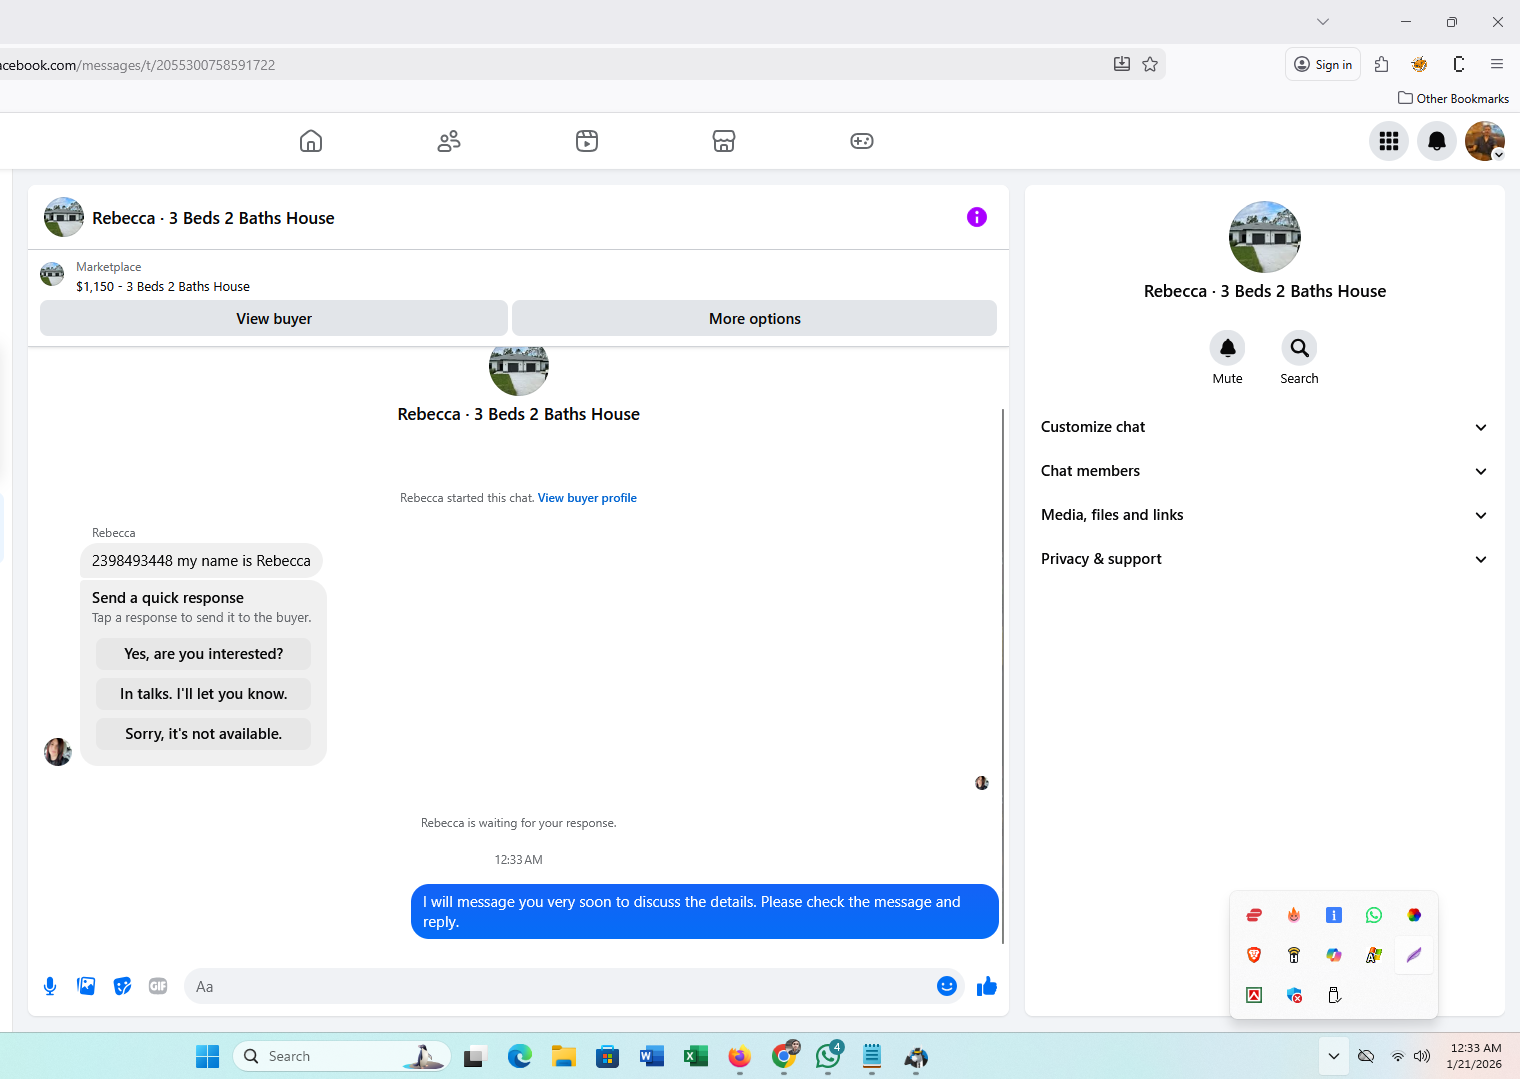Click the Brave lion icon in tray overflow

[x=1254, y=955]
